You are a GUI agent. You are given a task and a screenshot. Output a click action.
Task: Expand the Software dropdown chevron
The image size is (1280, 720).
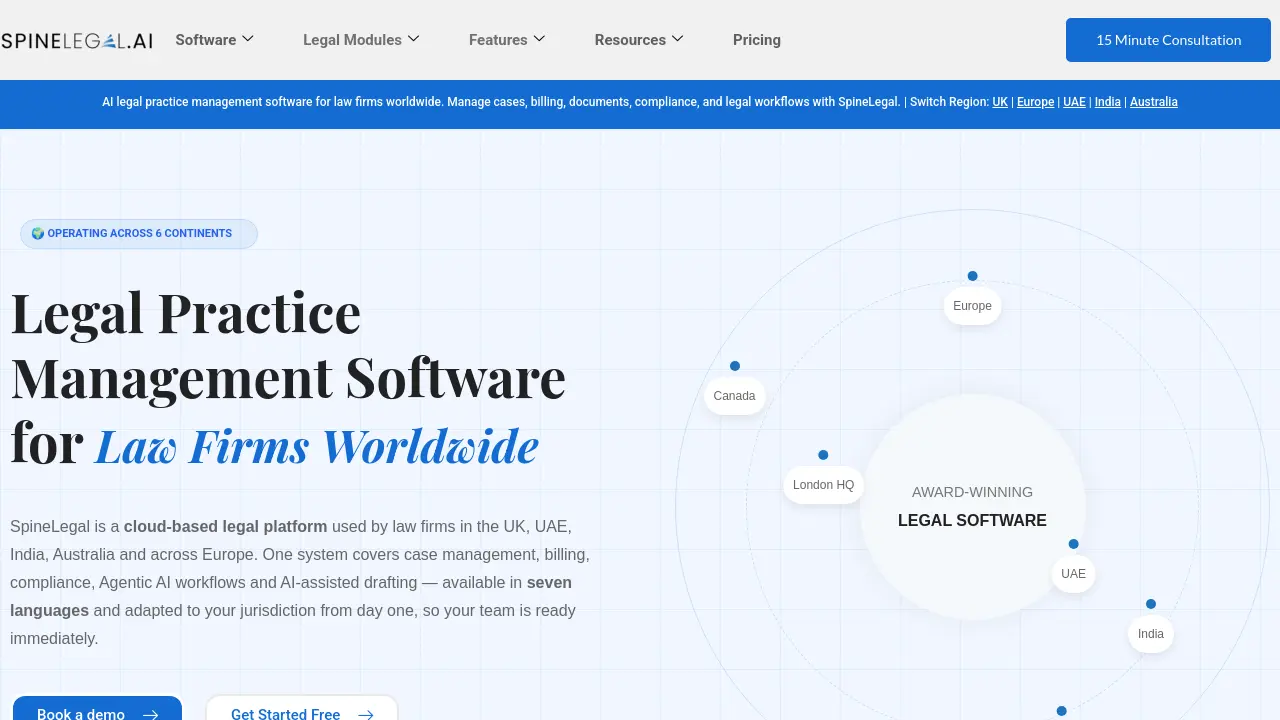248,39
